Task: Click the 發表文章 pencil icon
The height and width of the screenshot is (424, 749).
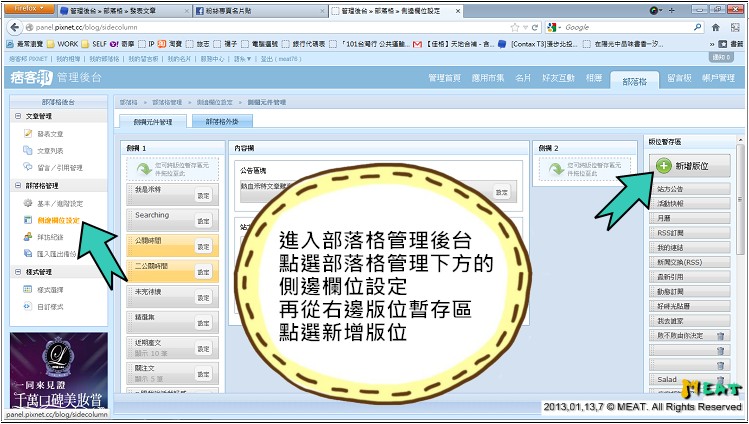Action: coord(28,134)
